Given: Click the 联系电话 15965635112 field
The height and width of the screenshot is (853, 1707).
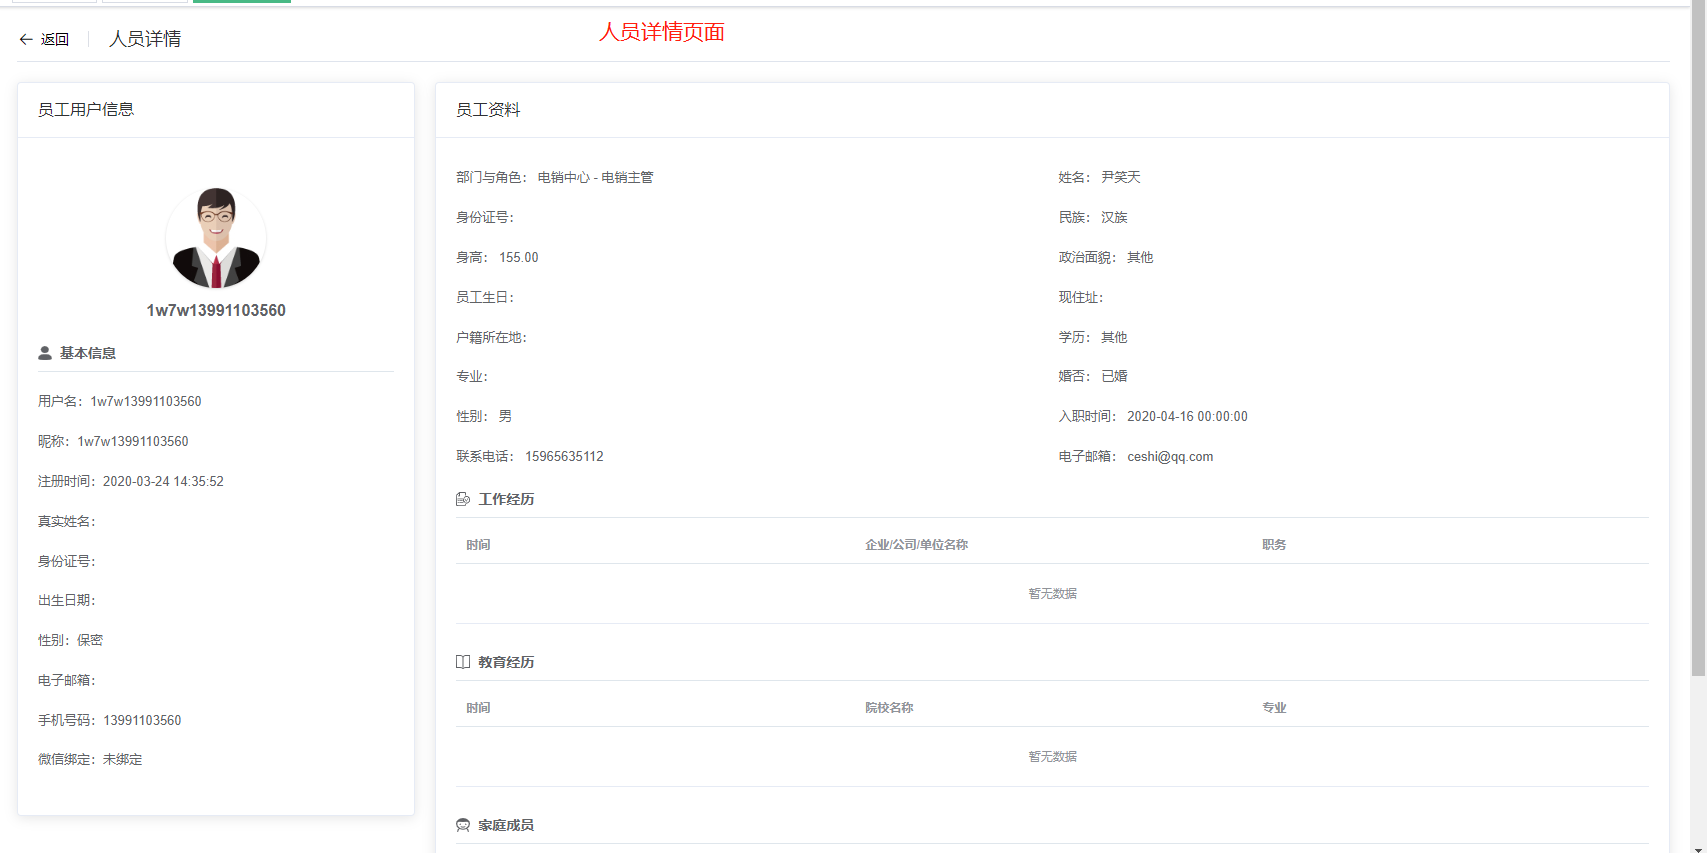Looking at the screenshot, I should click(530, 456).
